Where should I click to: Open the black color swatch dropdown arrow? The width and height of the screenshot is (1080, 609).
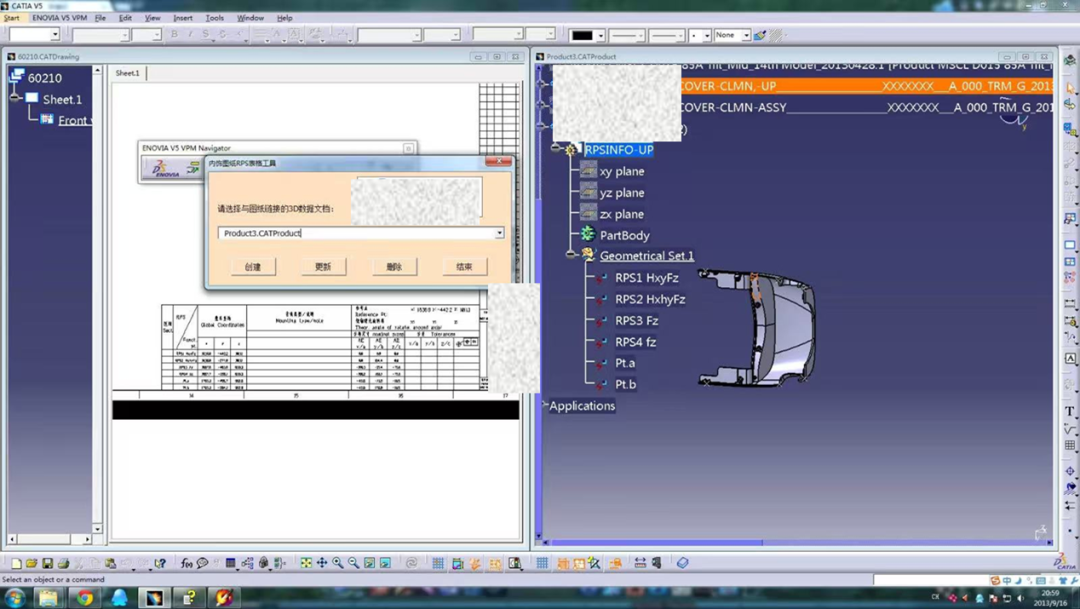601,35
